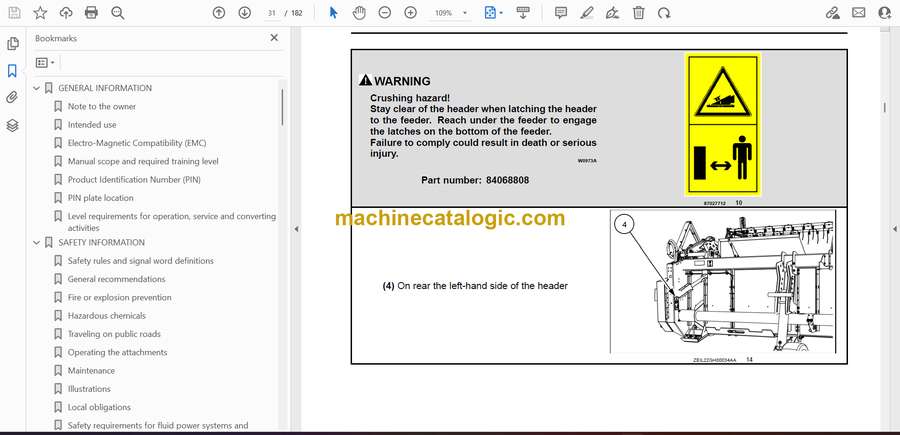Open the Layers panel icon

12,125
